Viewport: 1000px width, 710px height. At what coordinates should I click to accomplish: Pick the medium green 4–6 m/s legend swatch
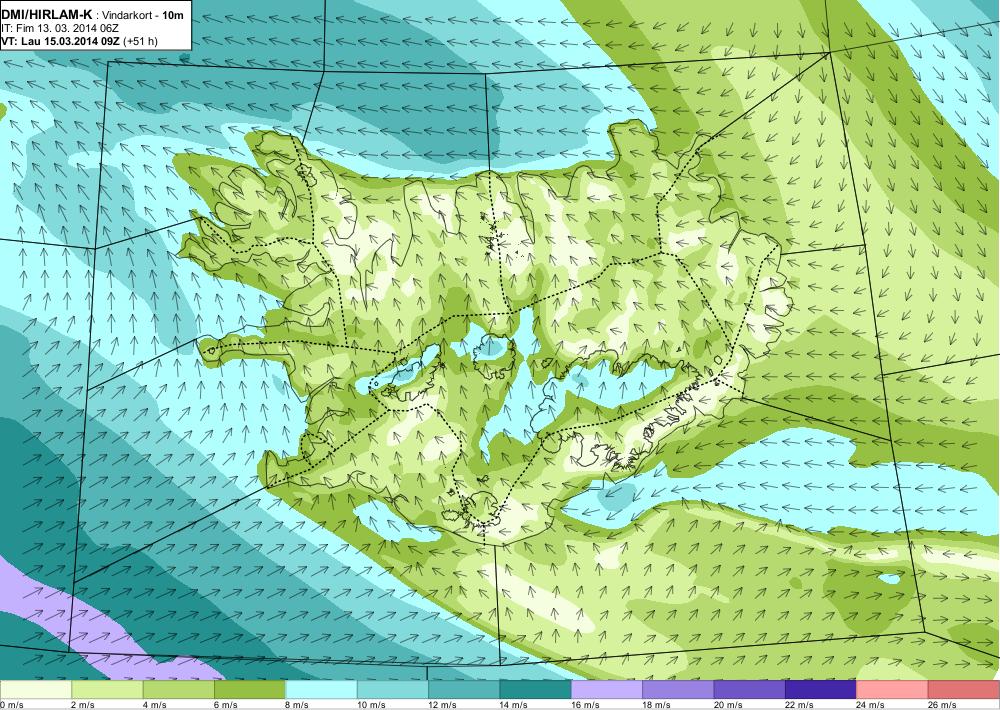tap(179, 690)
